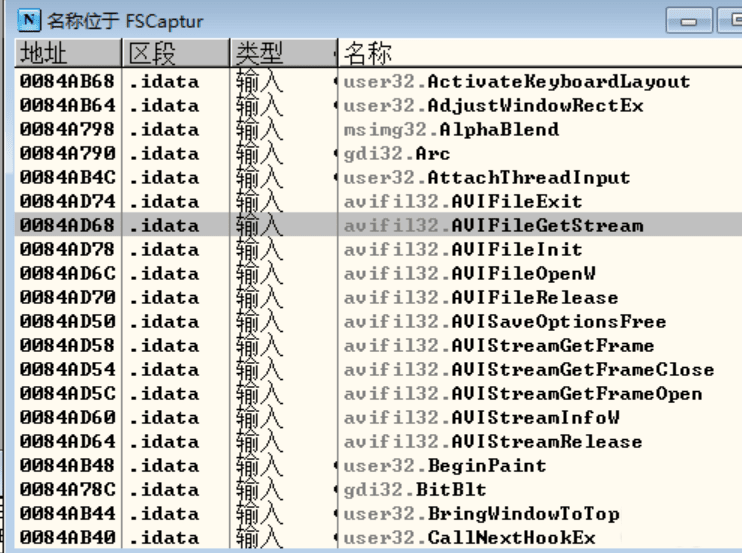The width and height of the screenshot is (742, 553).
Task: Select user32.BeginPaint entry
Action: click(445, 466)
